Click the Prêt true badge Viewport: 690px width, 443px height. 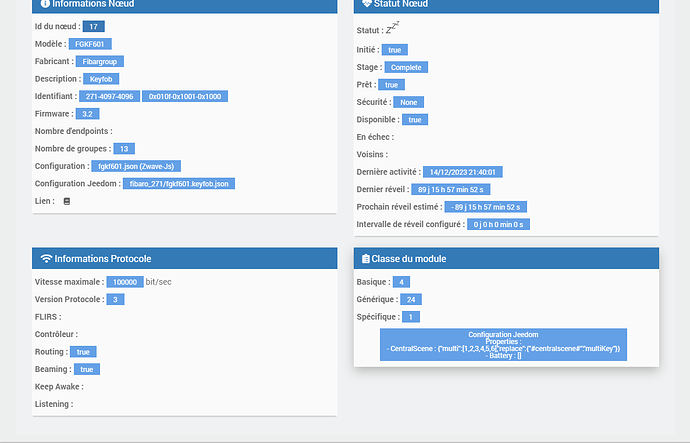[392, 84]
